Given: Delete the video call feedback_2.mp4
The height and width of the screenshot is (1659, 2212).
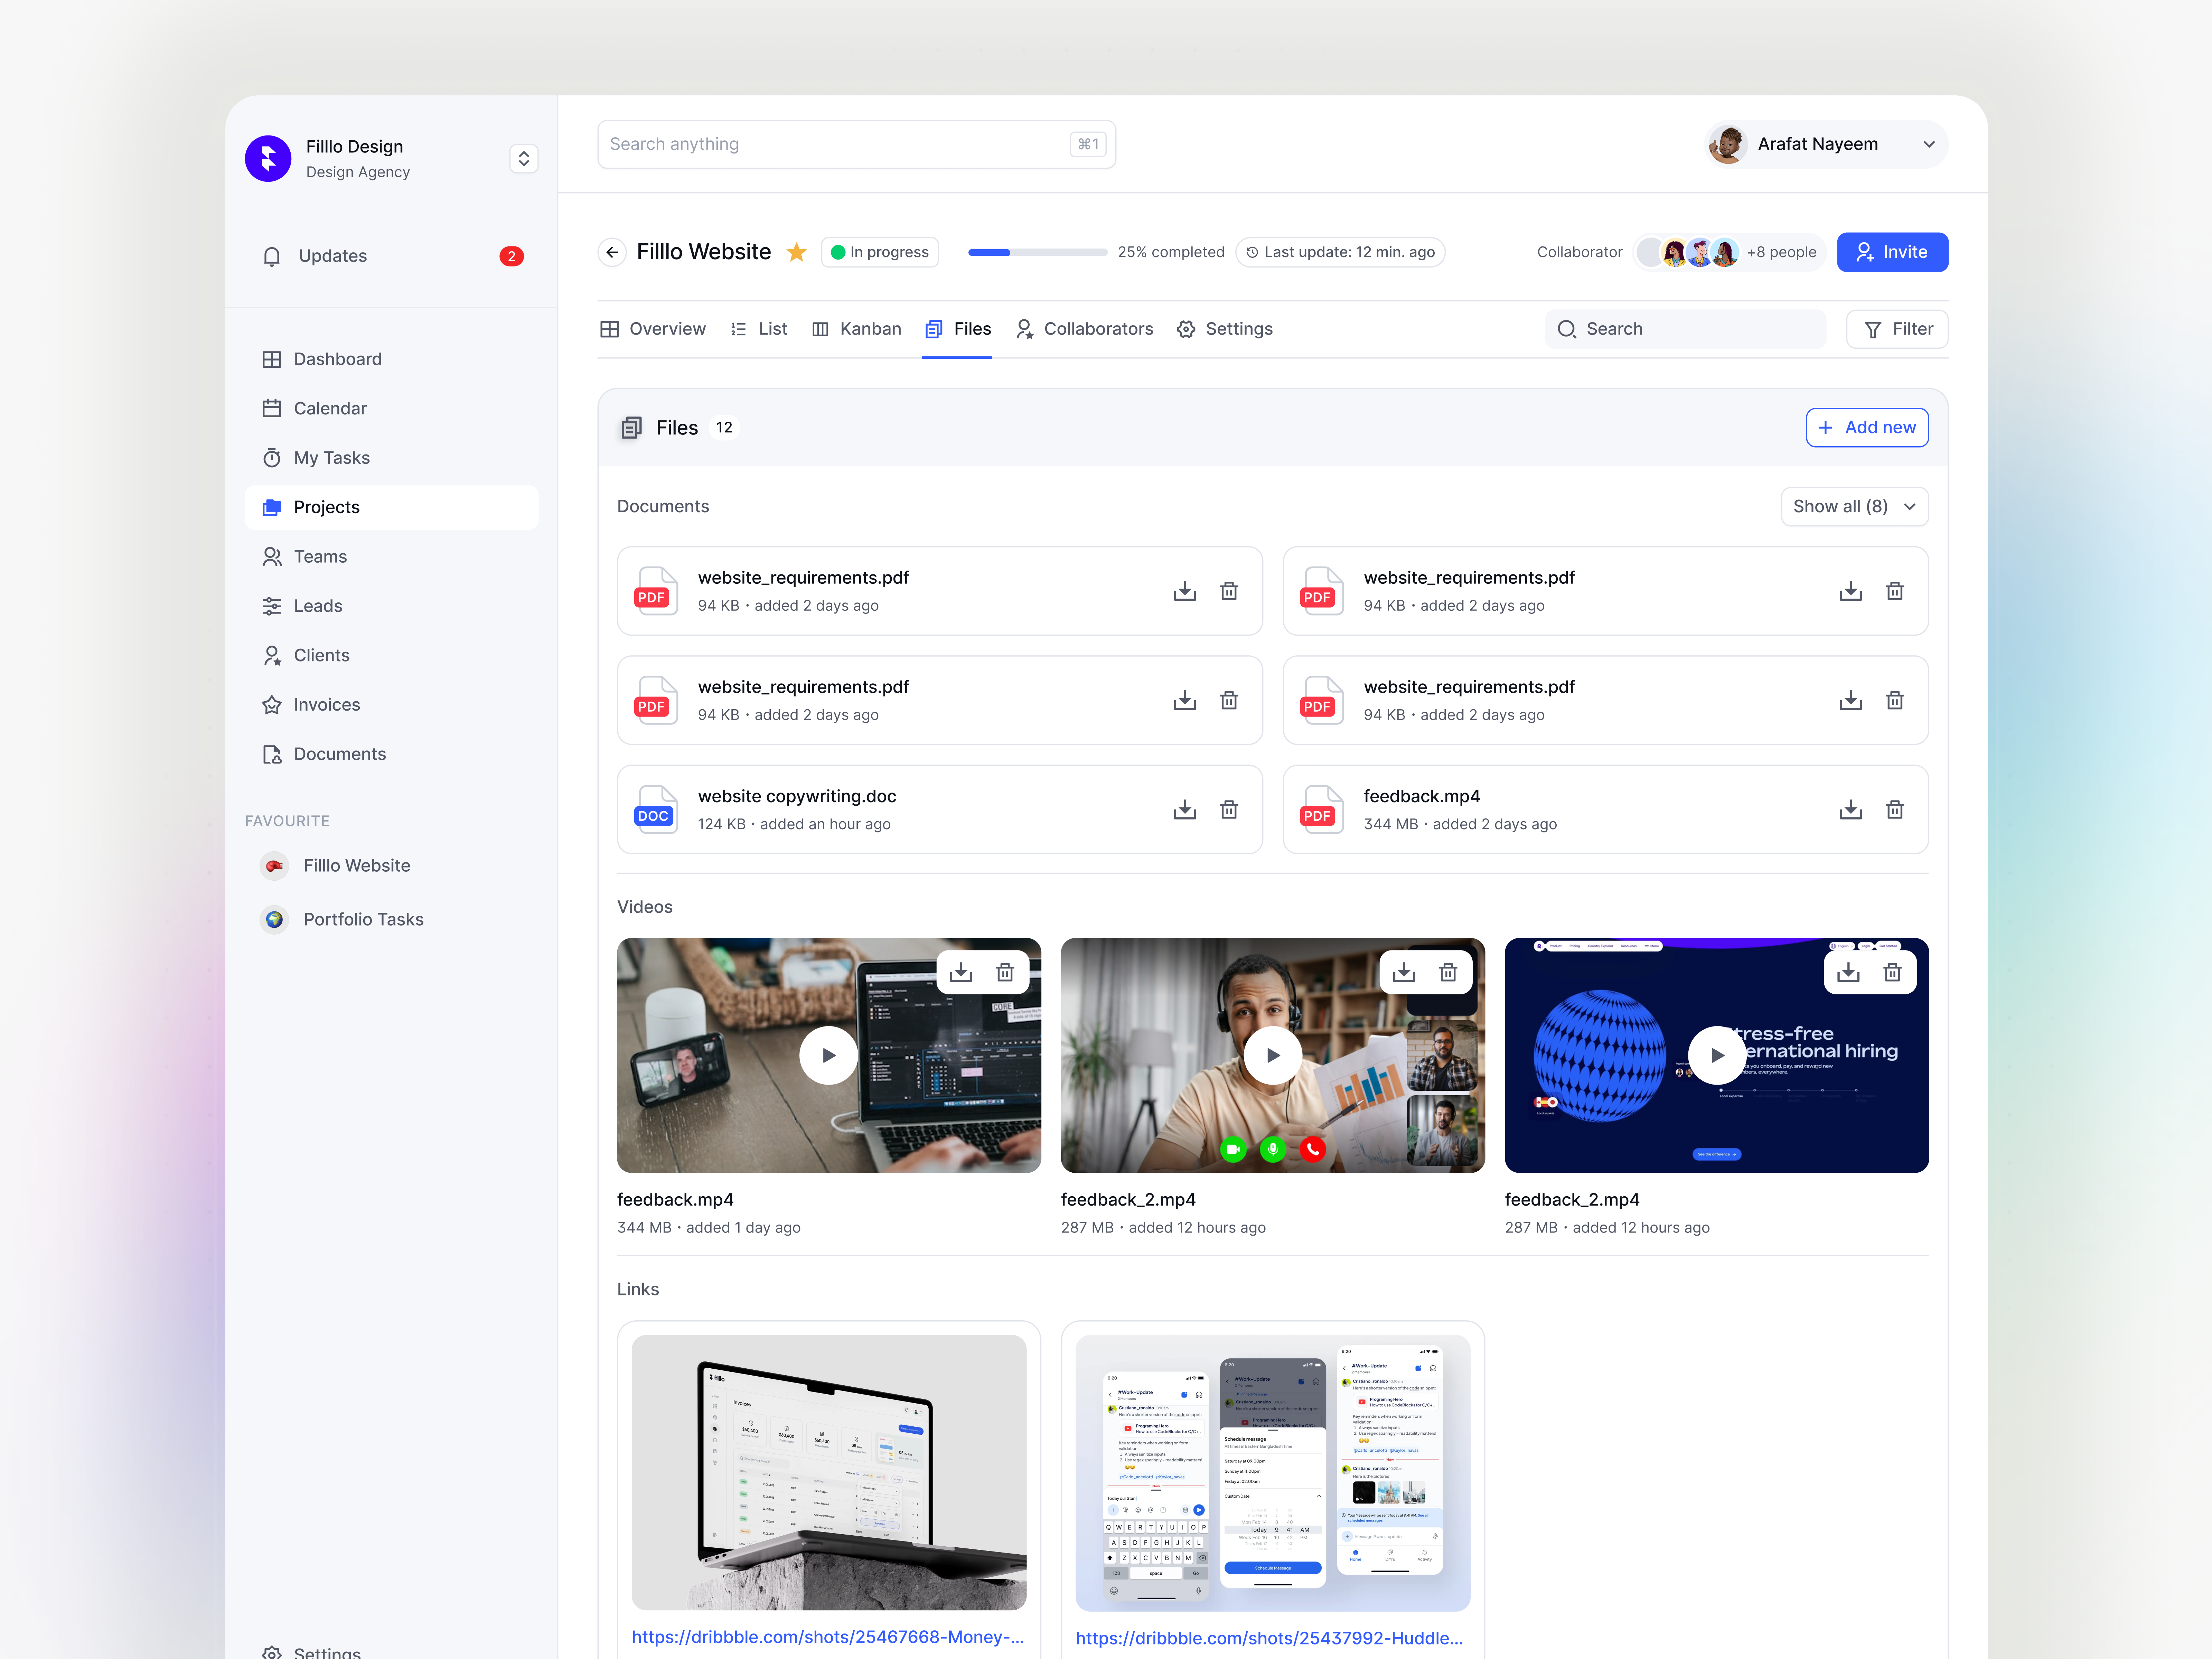Looking at the screenshot, I should [x=1448, y=972].
